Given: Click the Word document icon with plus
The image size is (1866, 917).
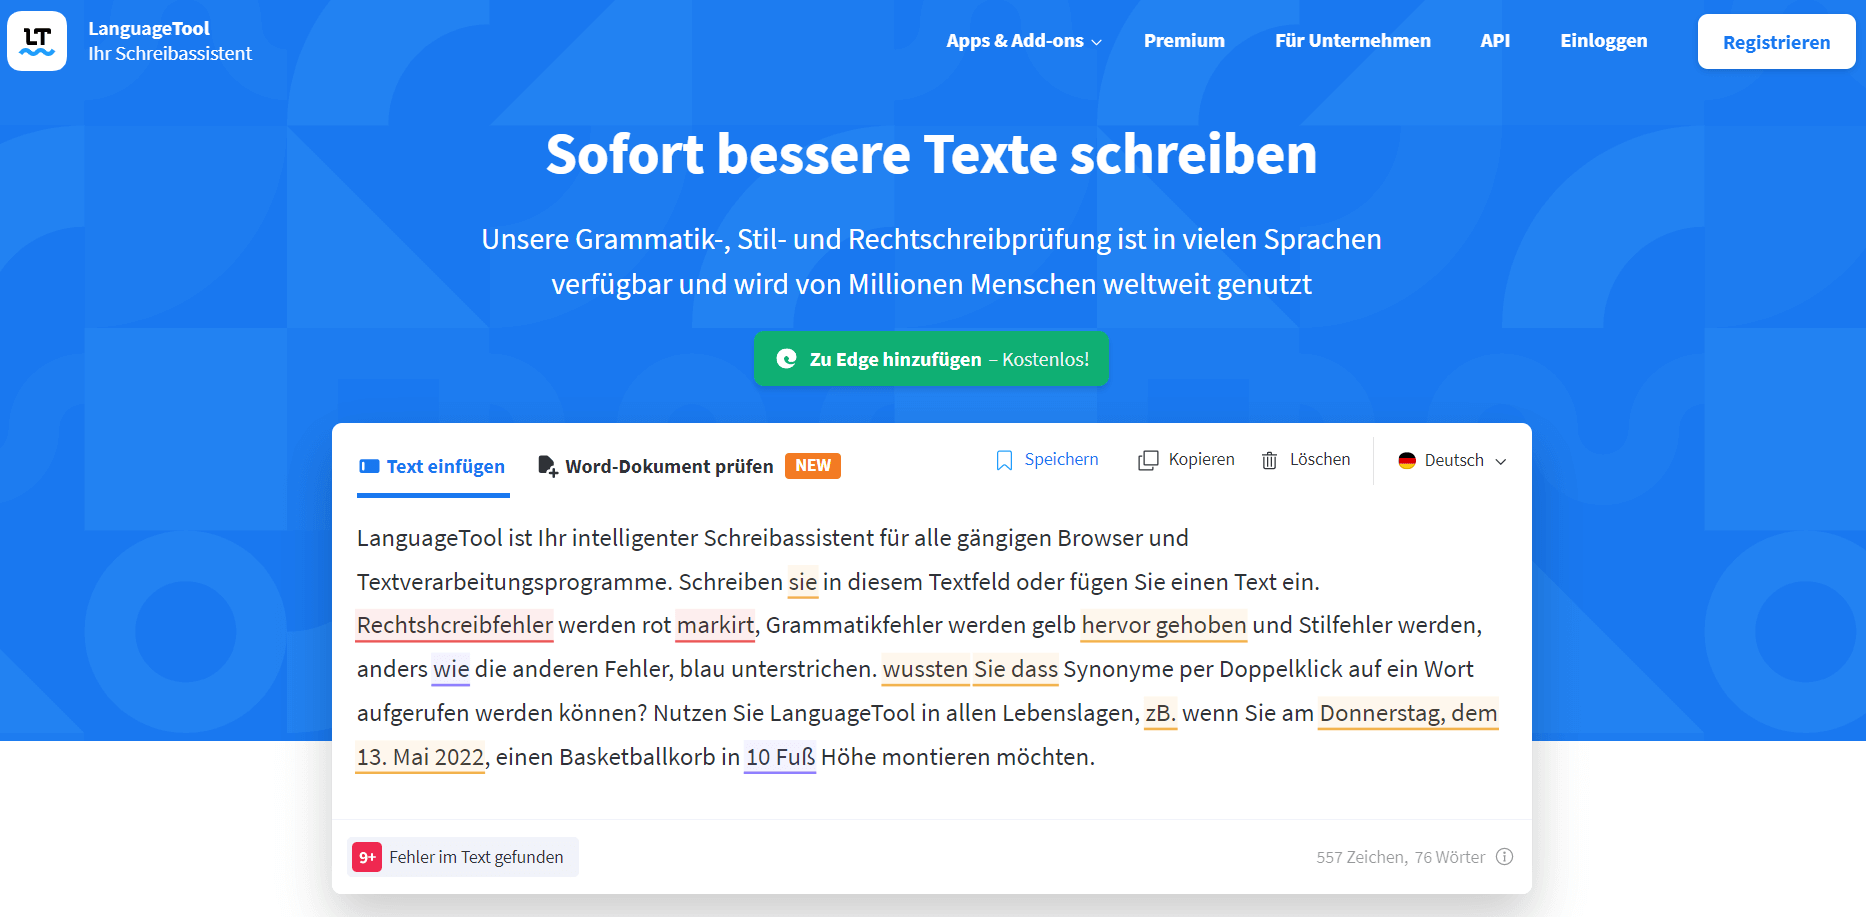Looking at the screenshot, I should click(x=548, y=466).
